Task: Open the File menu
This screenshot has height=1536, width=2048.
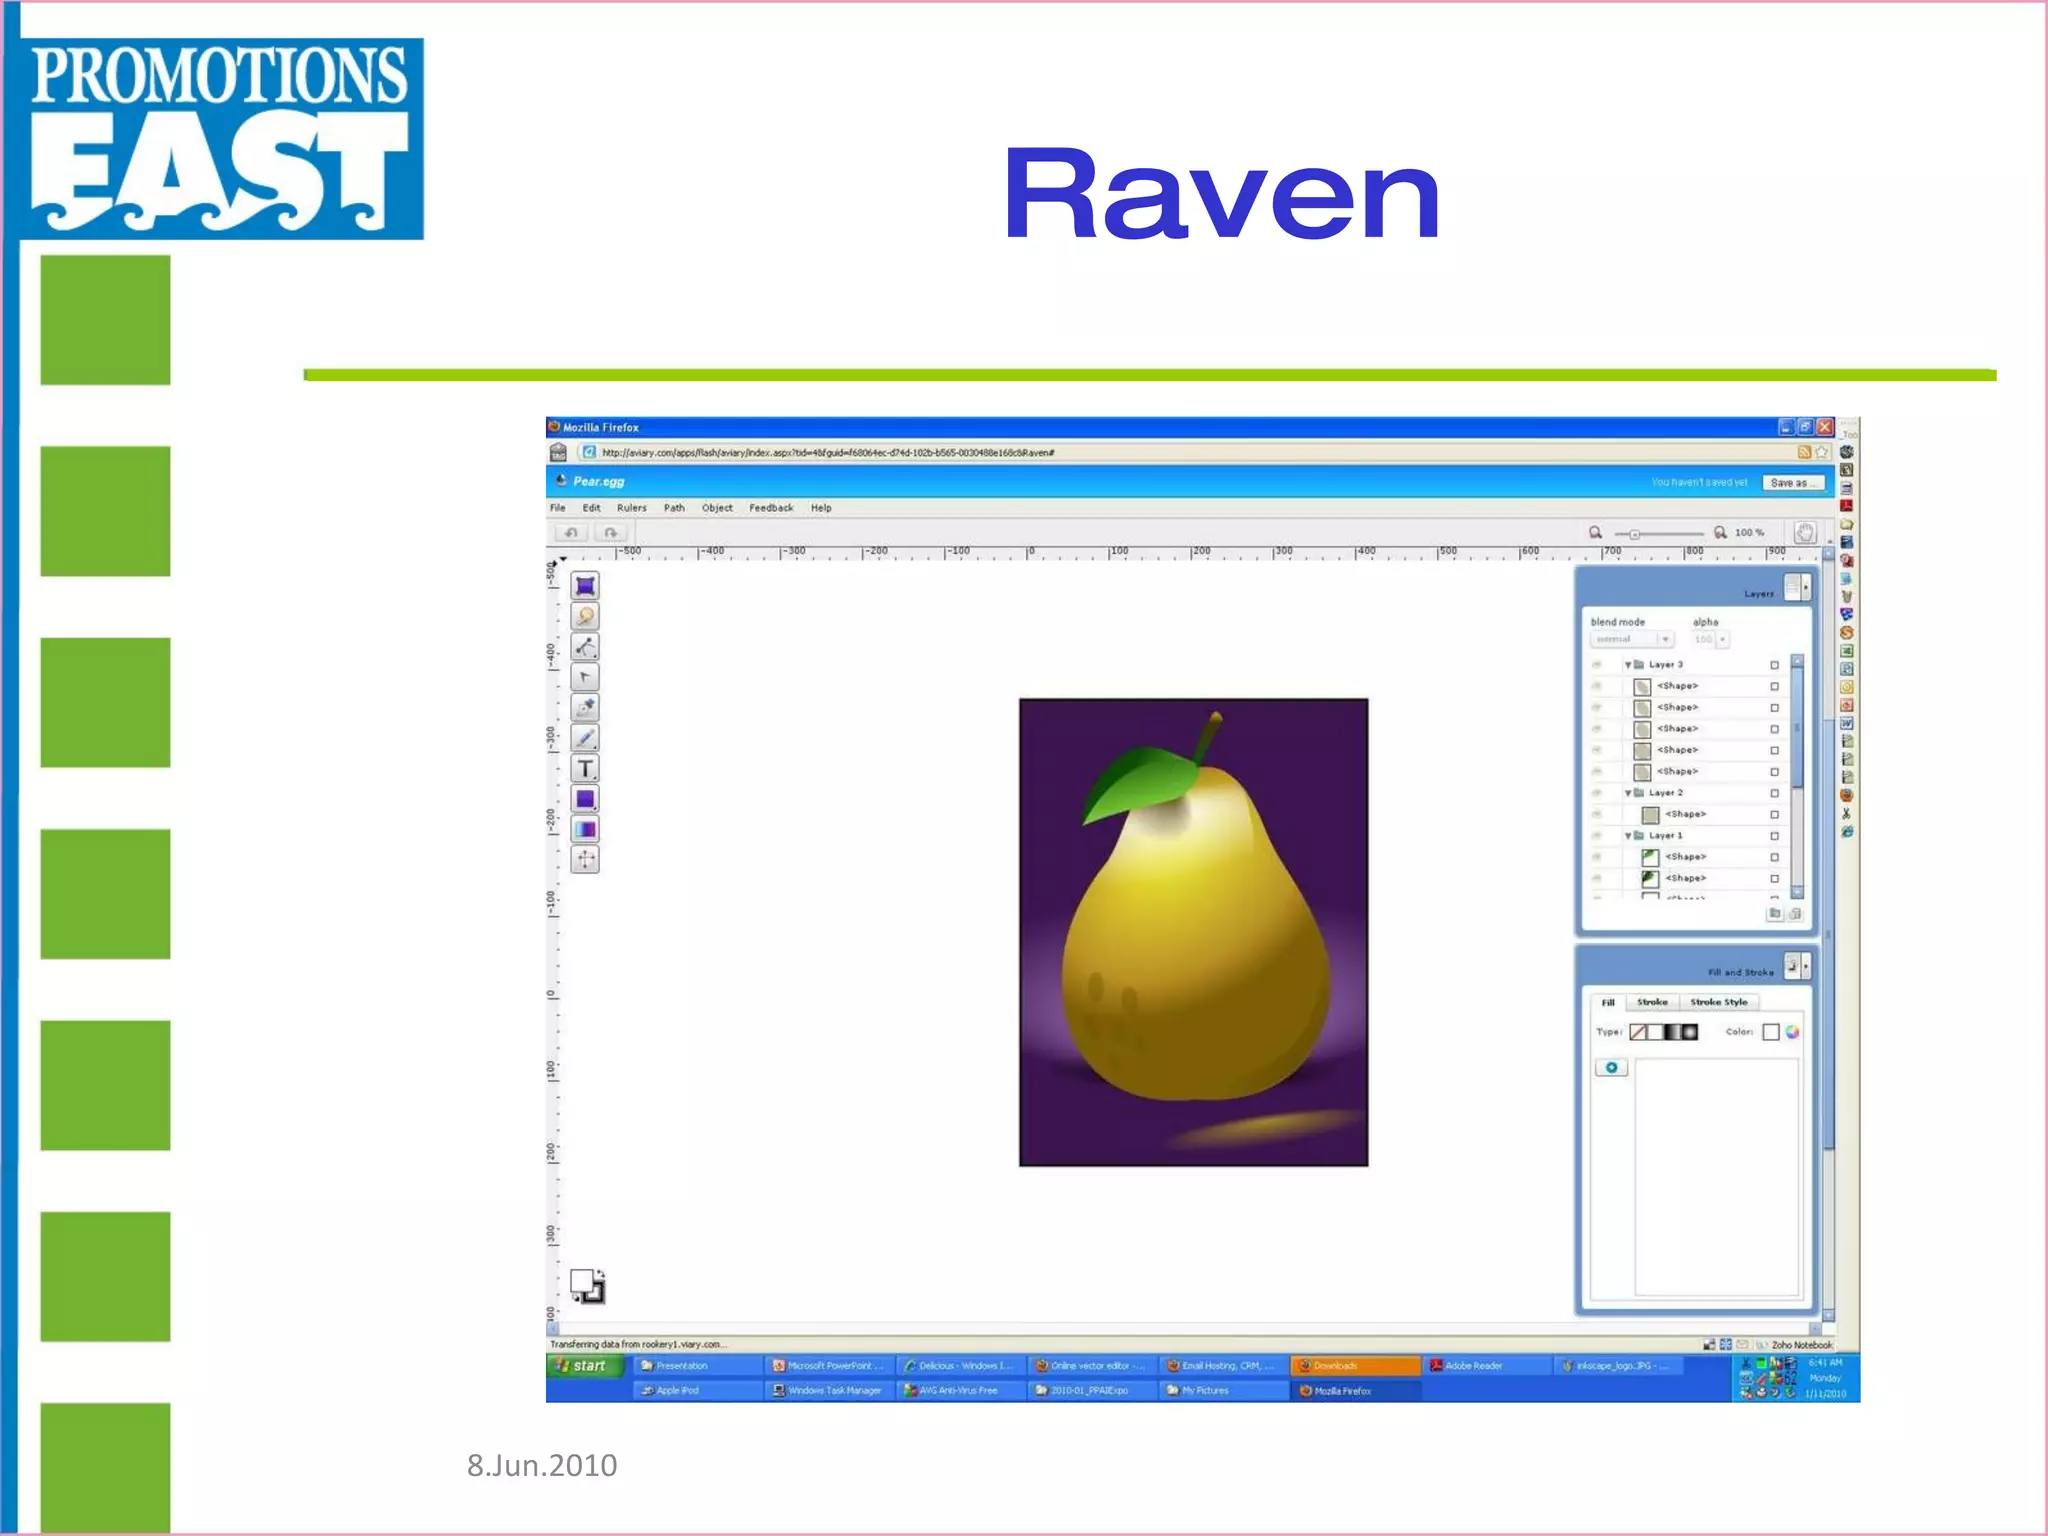Action: coord(558,508)
